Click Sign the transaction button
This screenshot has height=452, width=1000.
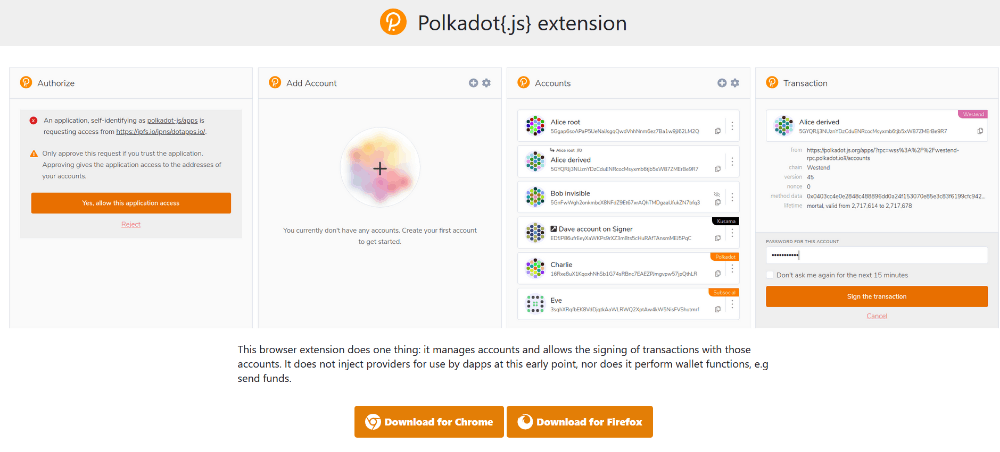click(x=876, y=296)
